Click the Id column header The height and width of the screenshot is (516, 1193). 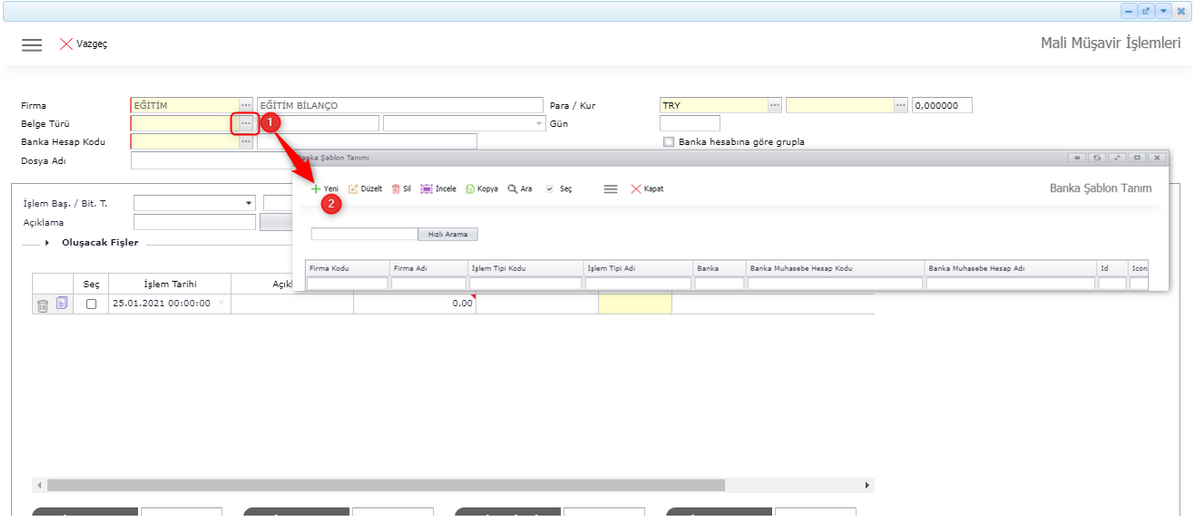coord(1112,268)
